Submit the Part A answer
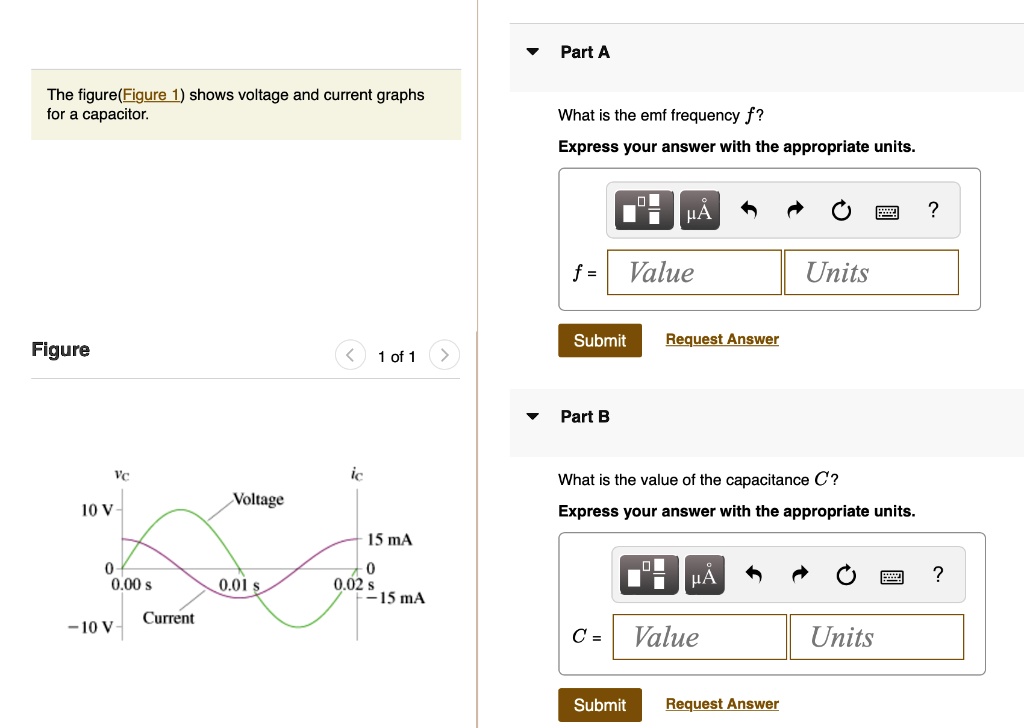Screen dimensions: 1024x728 click(x=600, y=340)
